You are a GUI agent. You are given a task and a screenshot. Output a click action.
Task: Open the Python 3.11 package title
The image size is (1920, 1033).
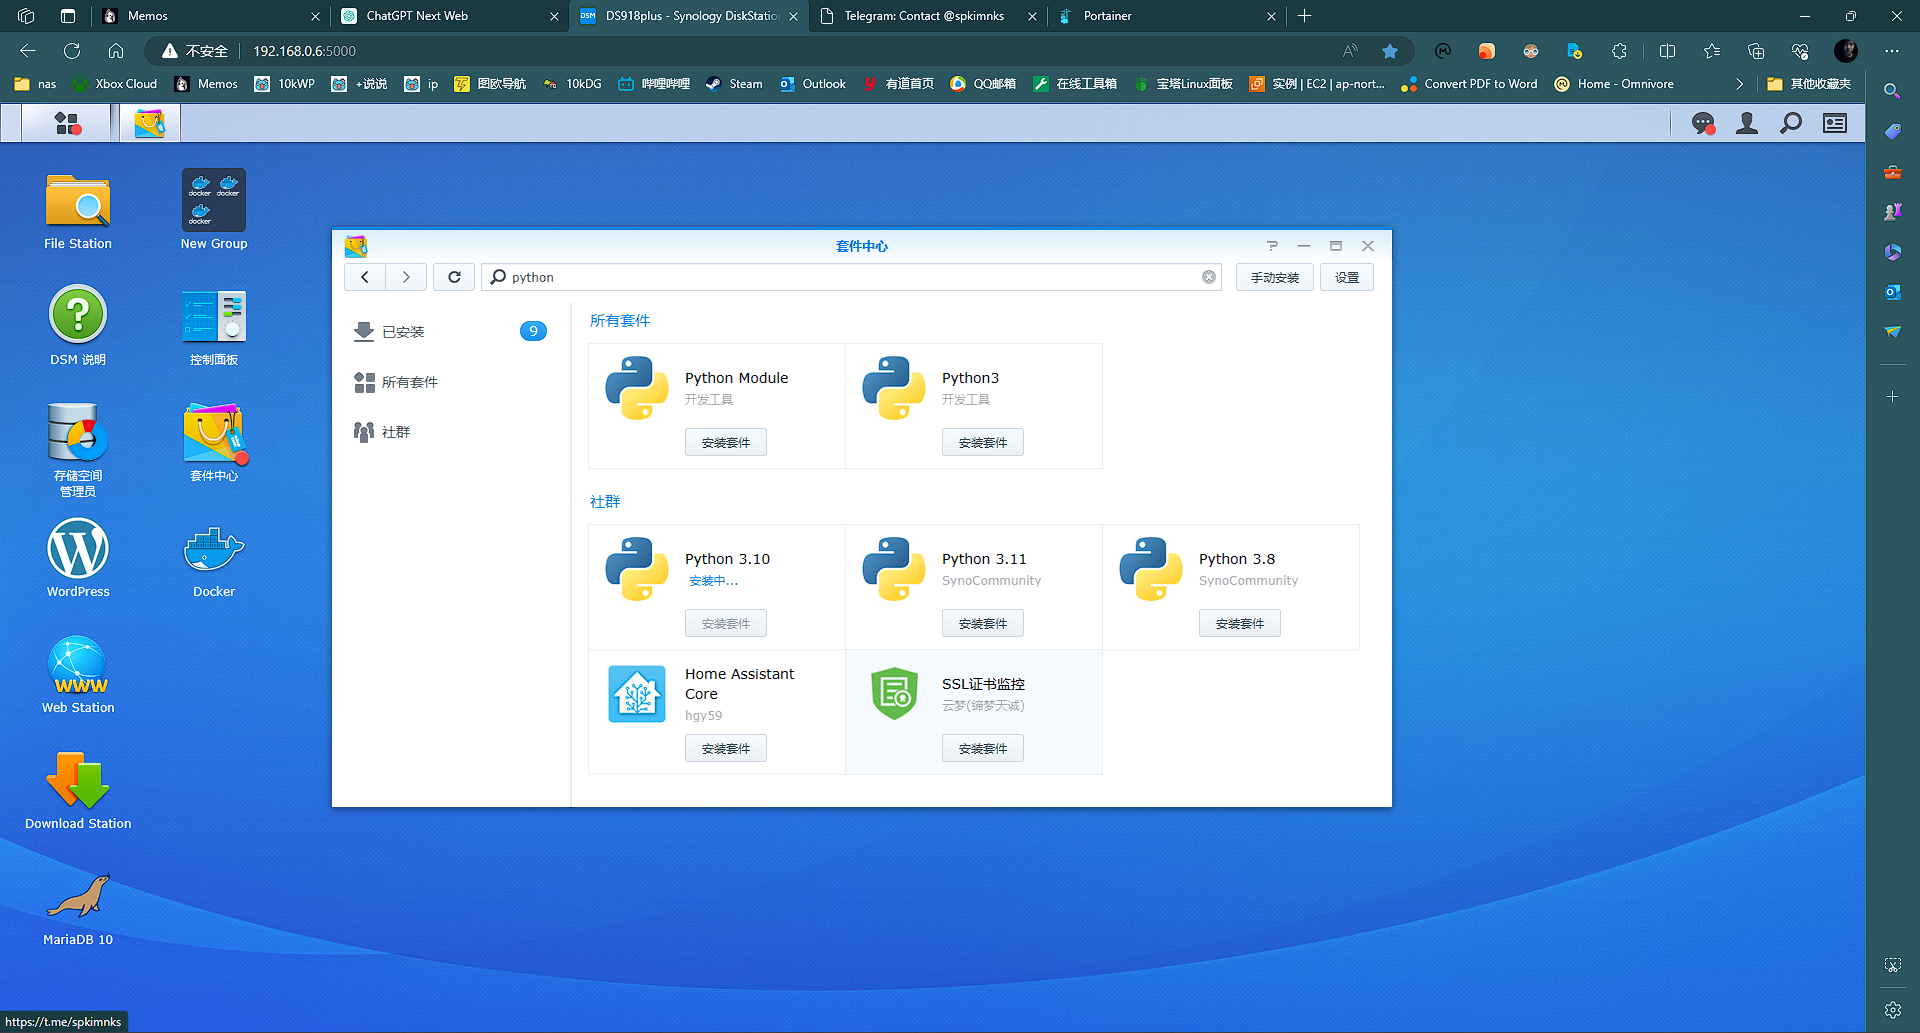(x=984, y=559)
